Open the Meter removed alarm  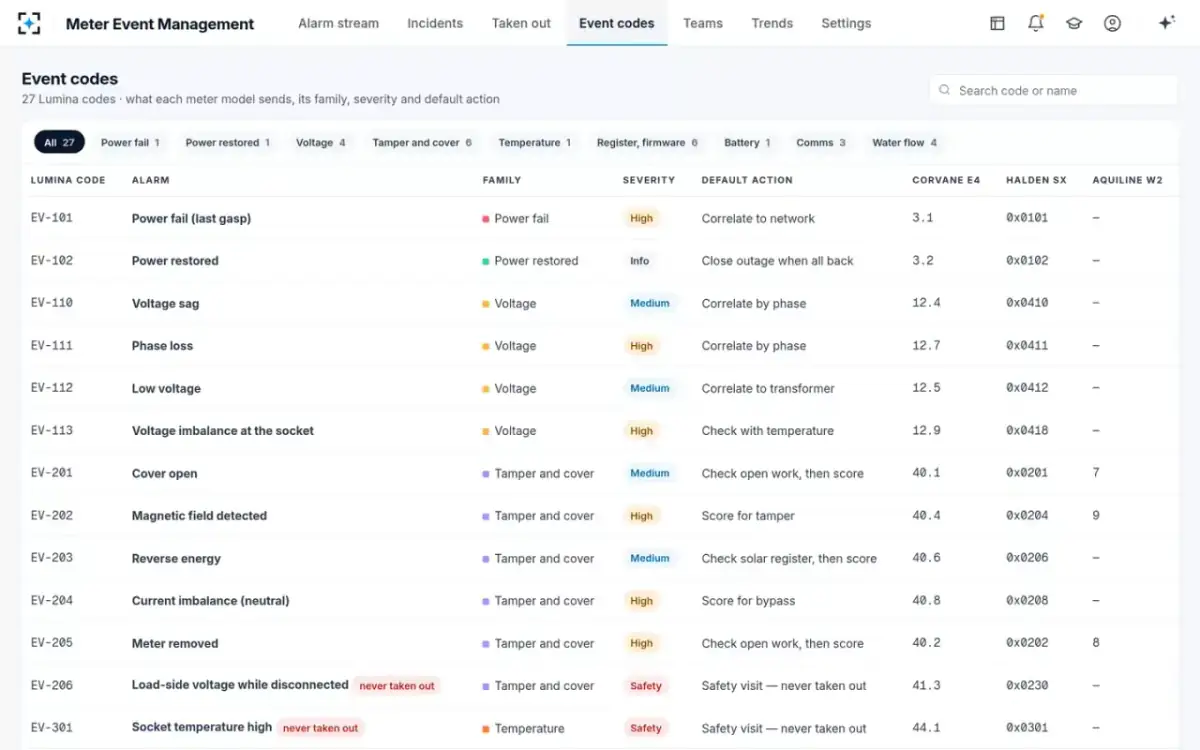pos(175,643)
